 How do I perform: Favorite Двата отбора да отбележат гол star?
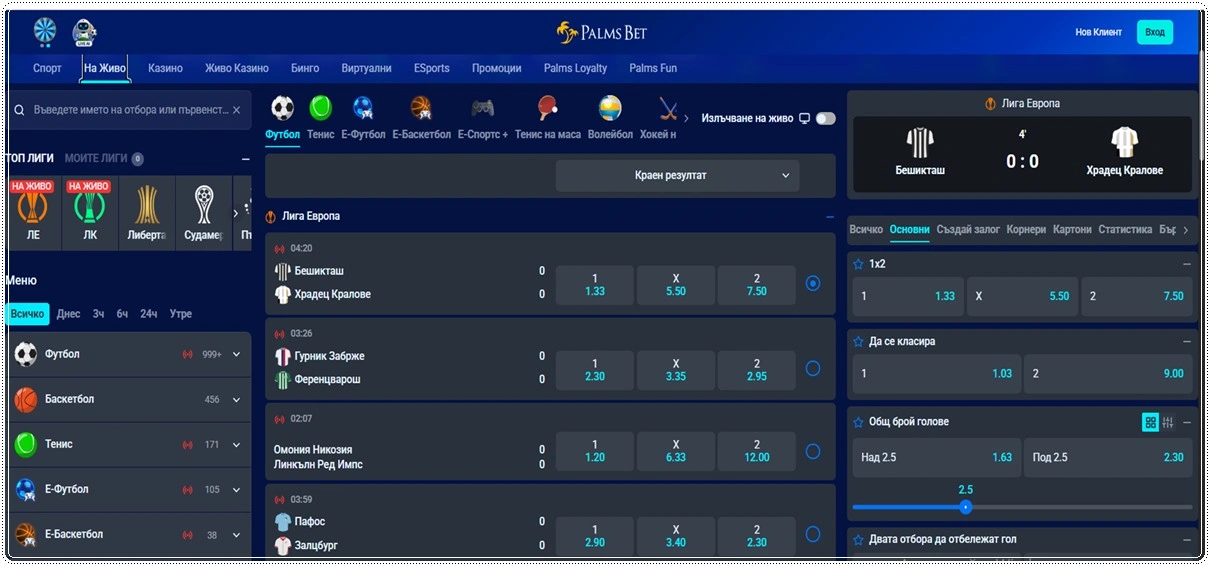tap(857, 539)
